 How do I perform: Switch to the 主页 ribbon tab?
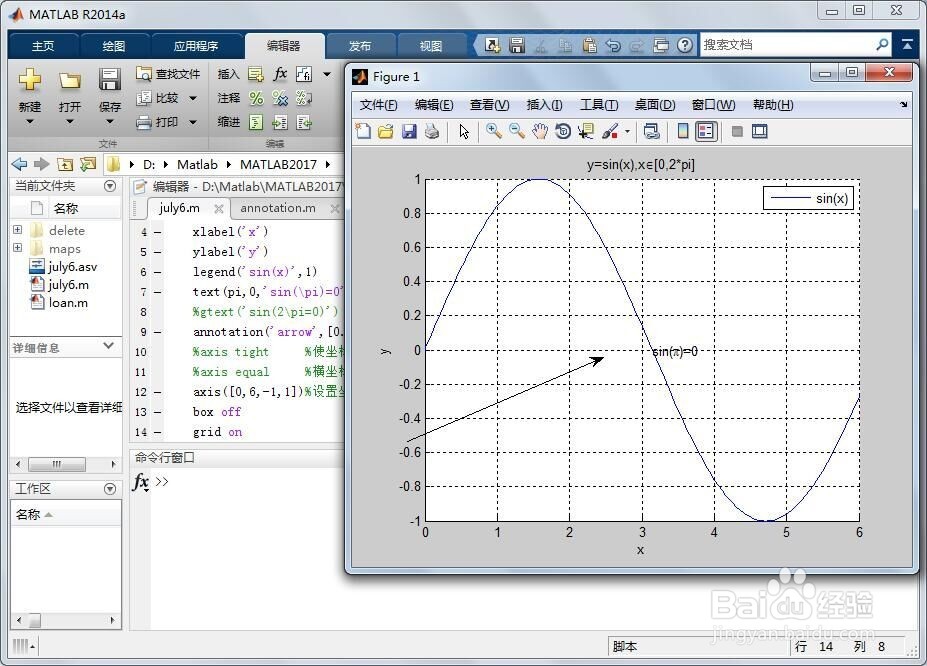[x=43, y=46]
